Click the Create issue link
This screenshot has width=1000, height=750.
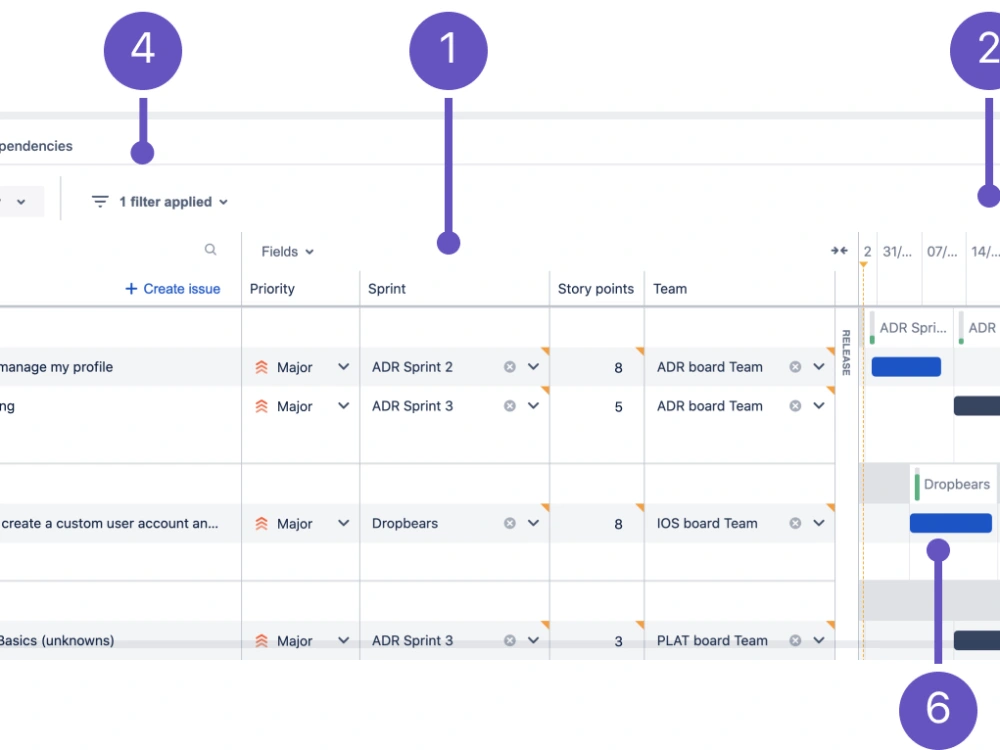point(180,288)
